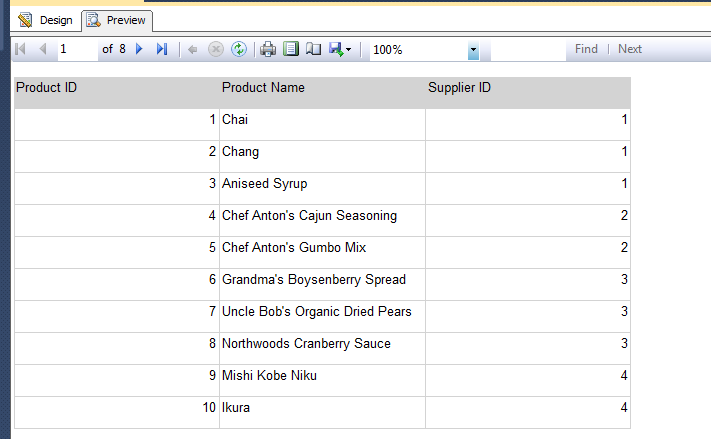Select the Preview tab
The width and height of the screenshot is (711, 439).
tap(117, 20)
